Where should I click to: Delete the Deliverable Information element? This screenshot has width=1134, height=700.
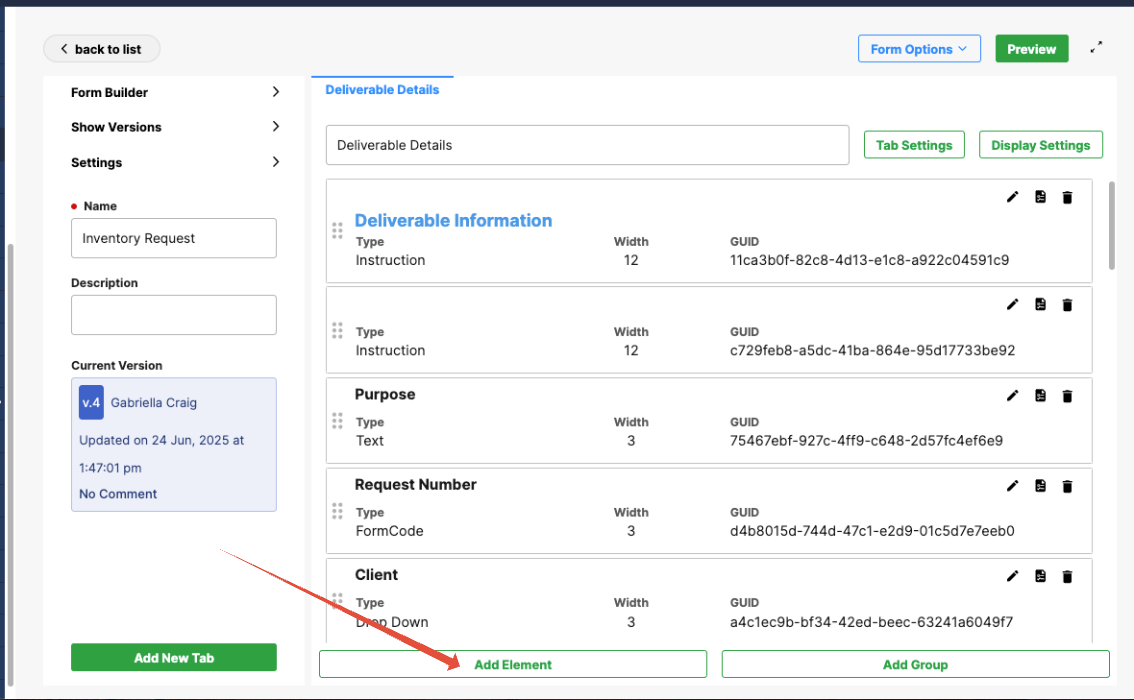1067,197
